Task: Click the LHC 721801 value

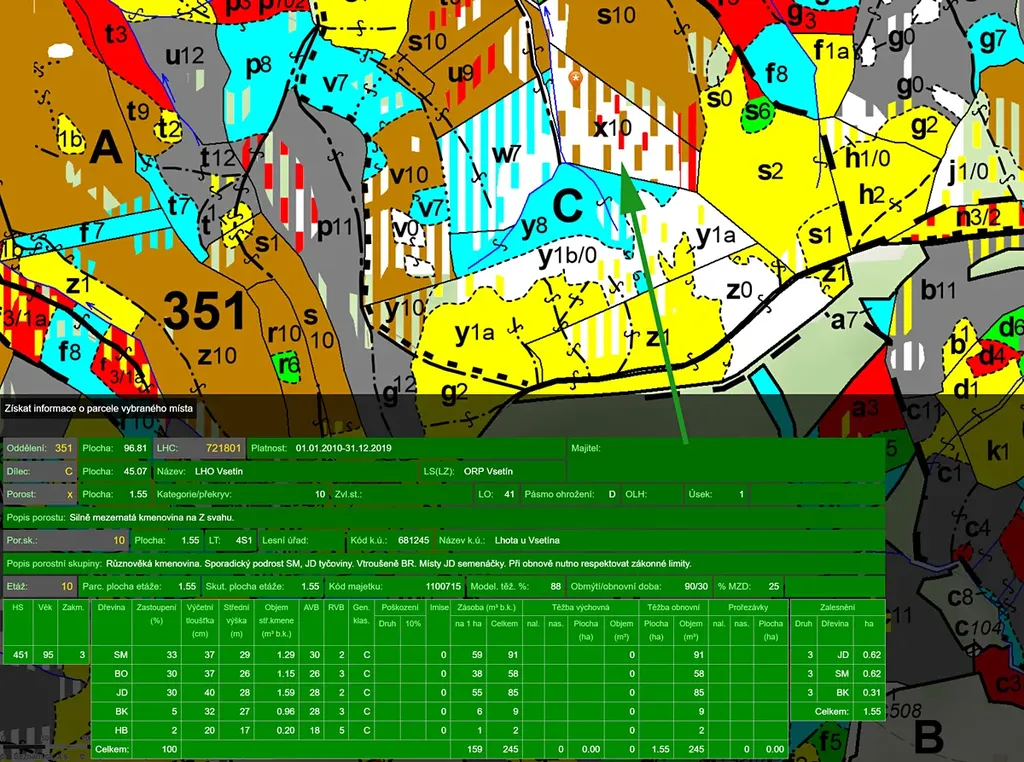Action: [223, 447]
